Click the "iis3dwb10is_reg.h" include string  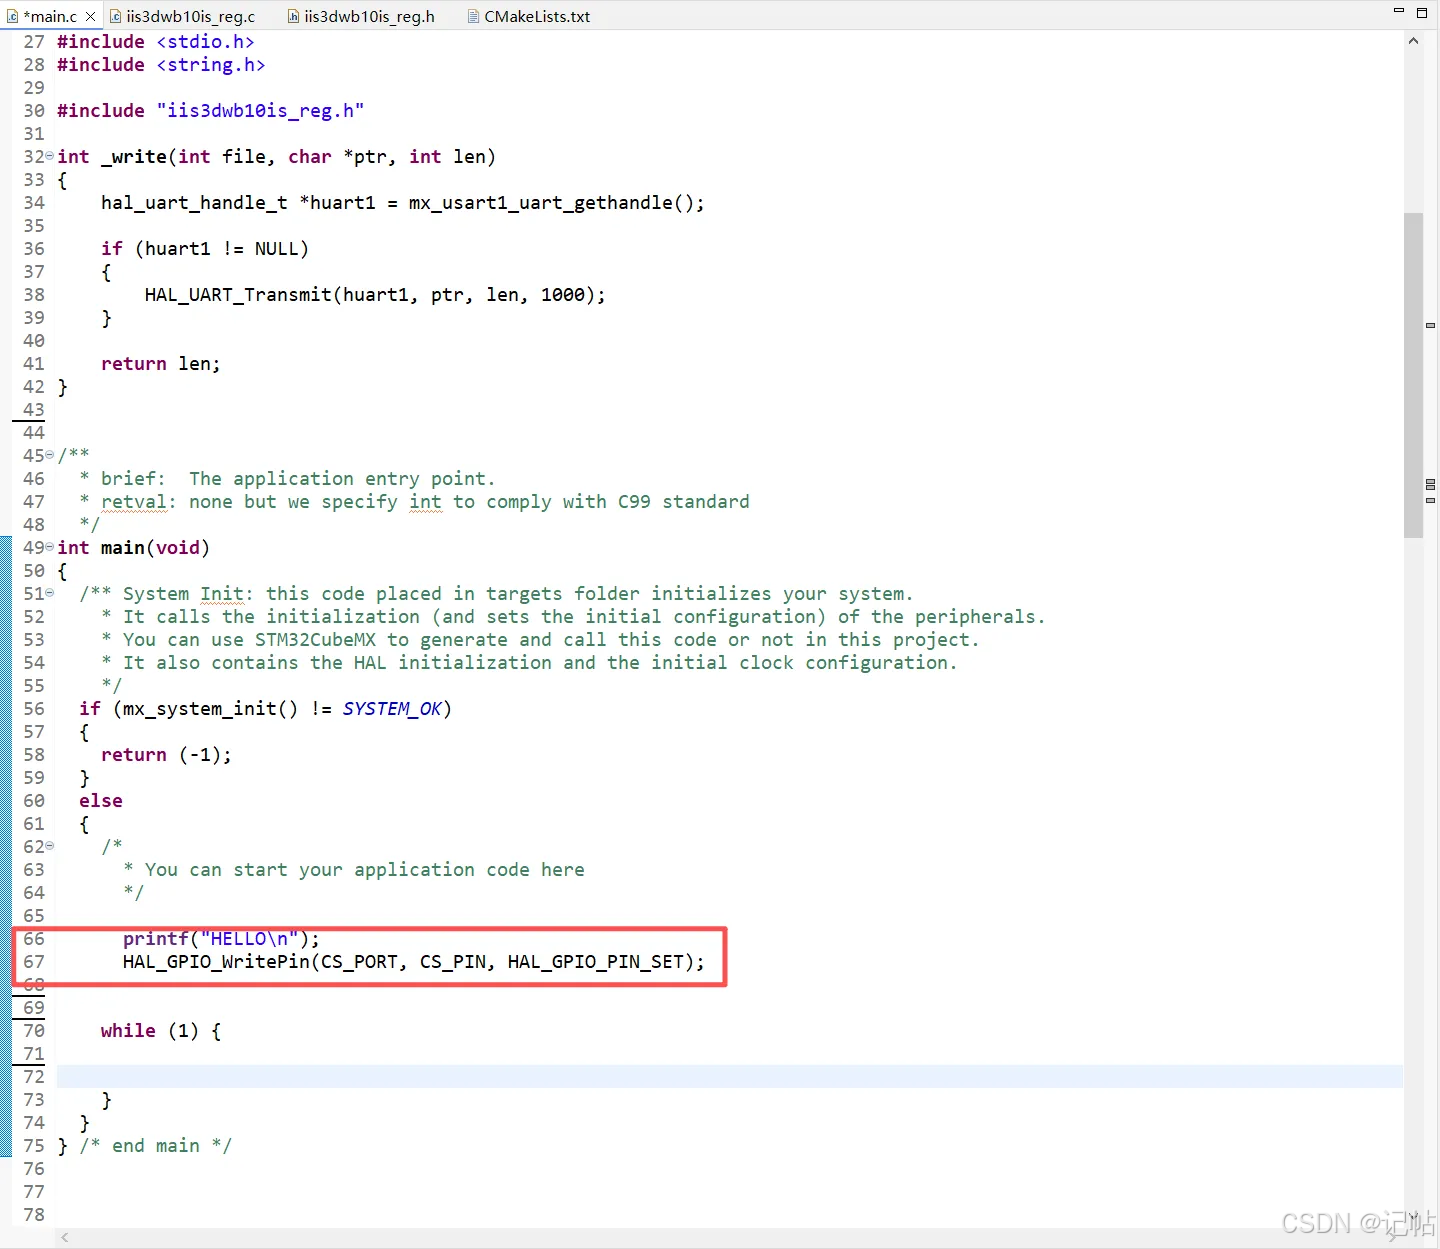(x=260, y=111)
